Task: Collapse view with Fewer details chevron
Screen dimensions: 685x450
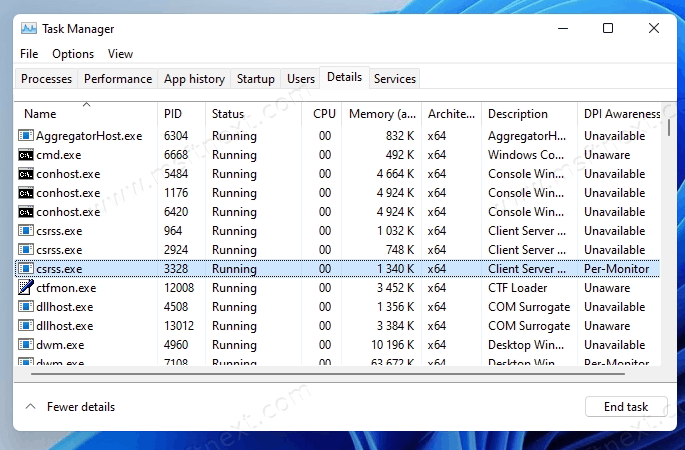Action: point(30,407)
